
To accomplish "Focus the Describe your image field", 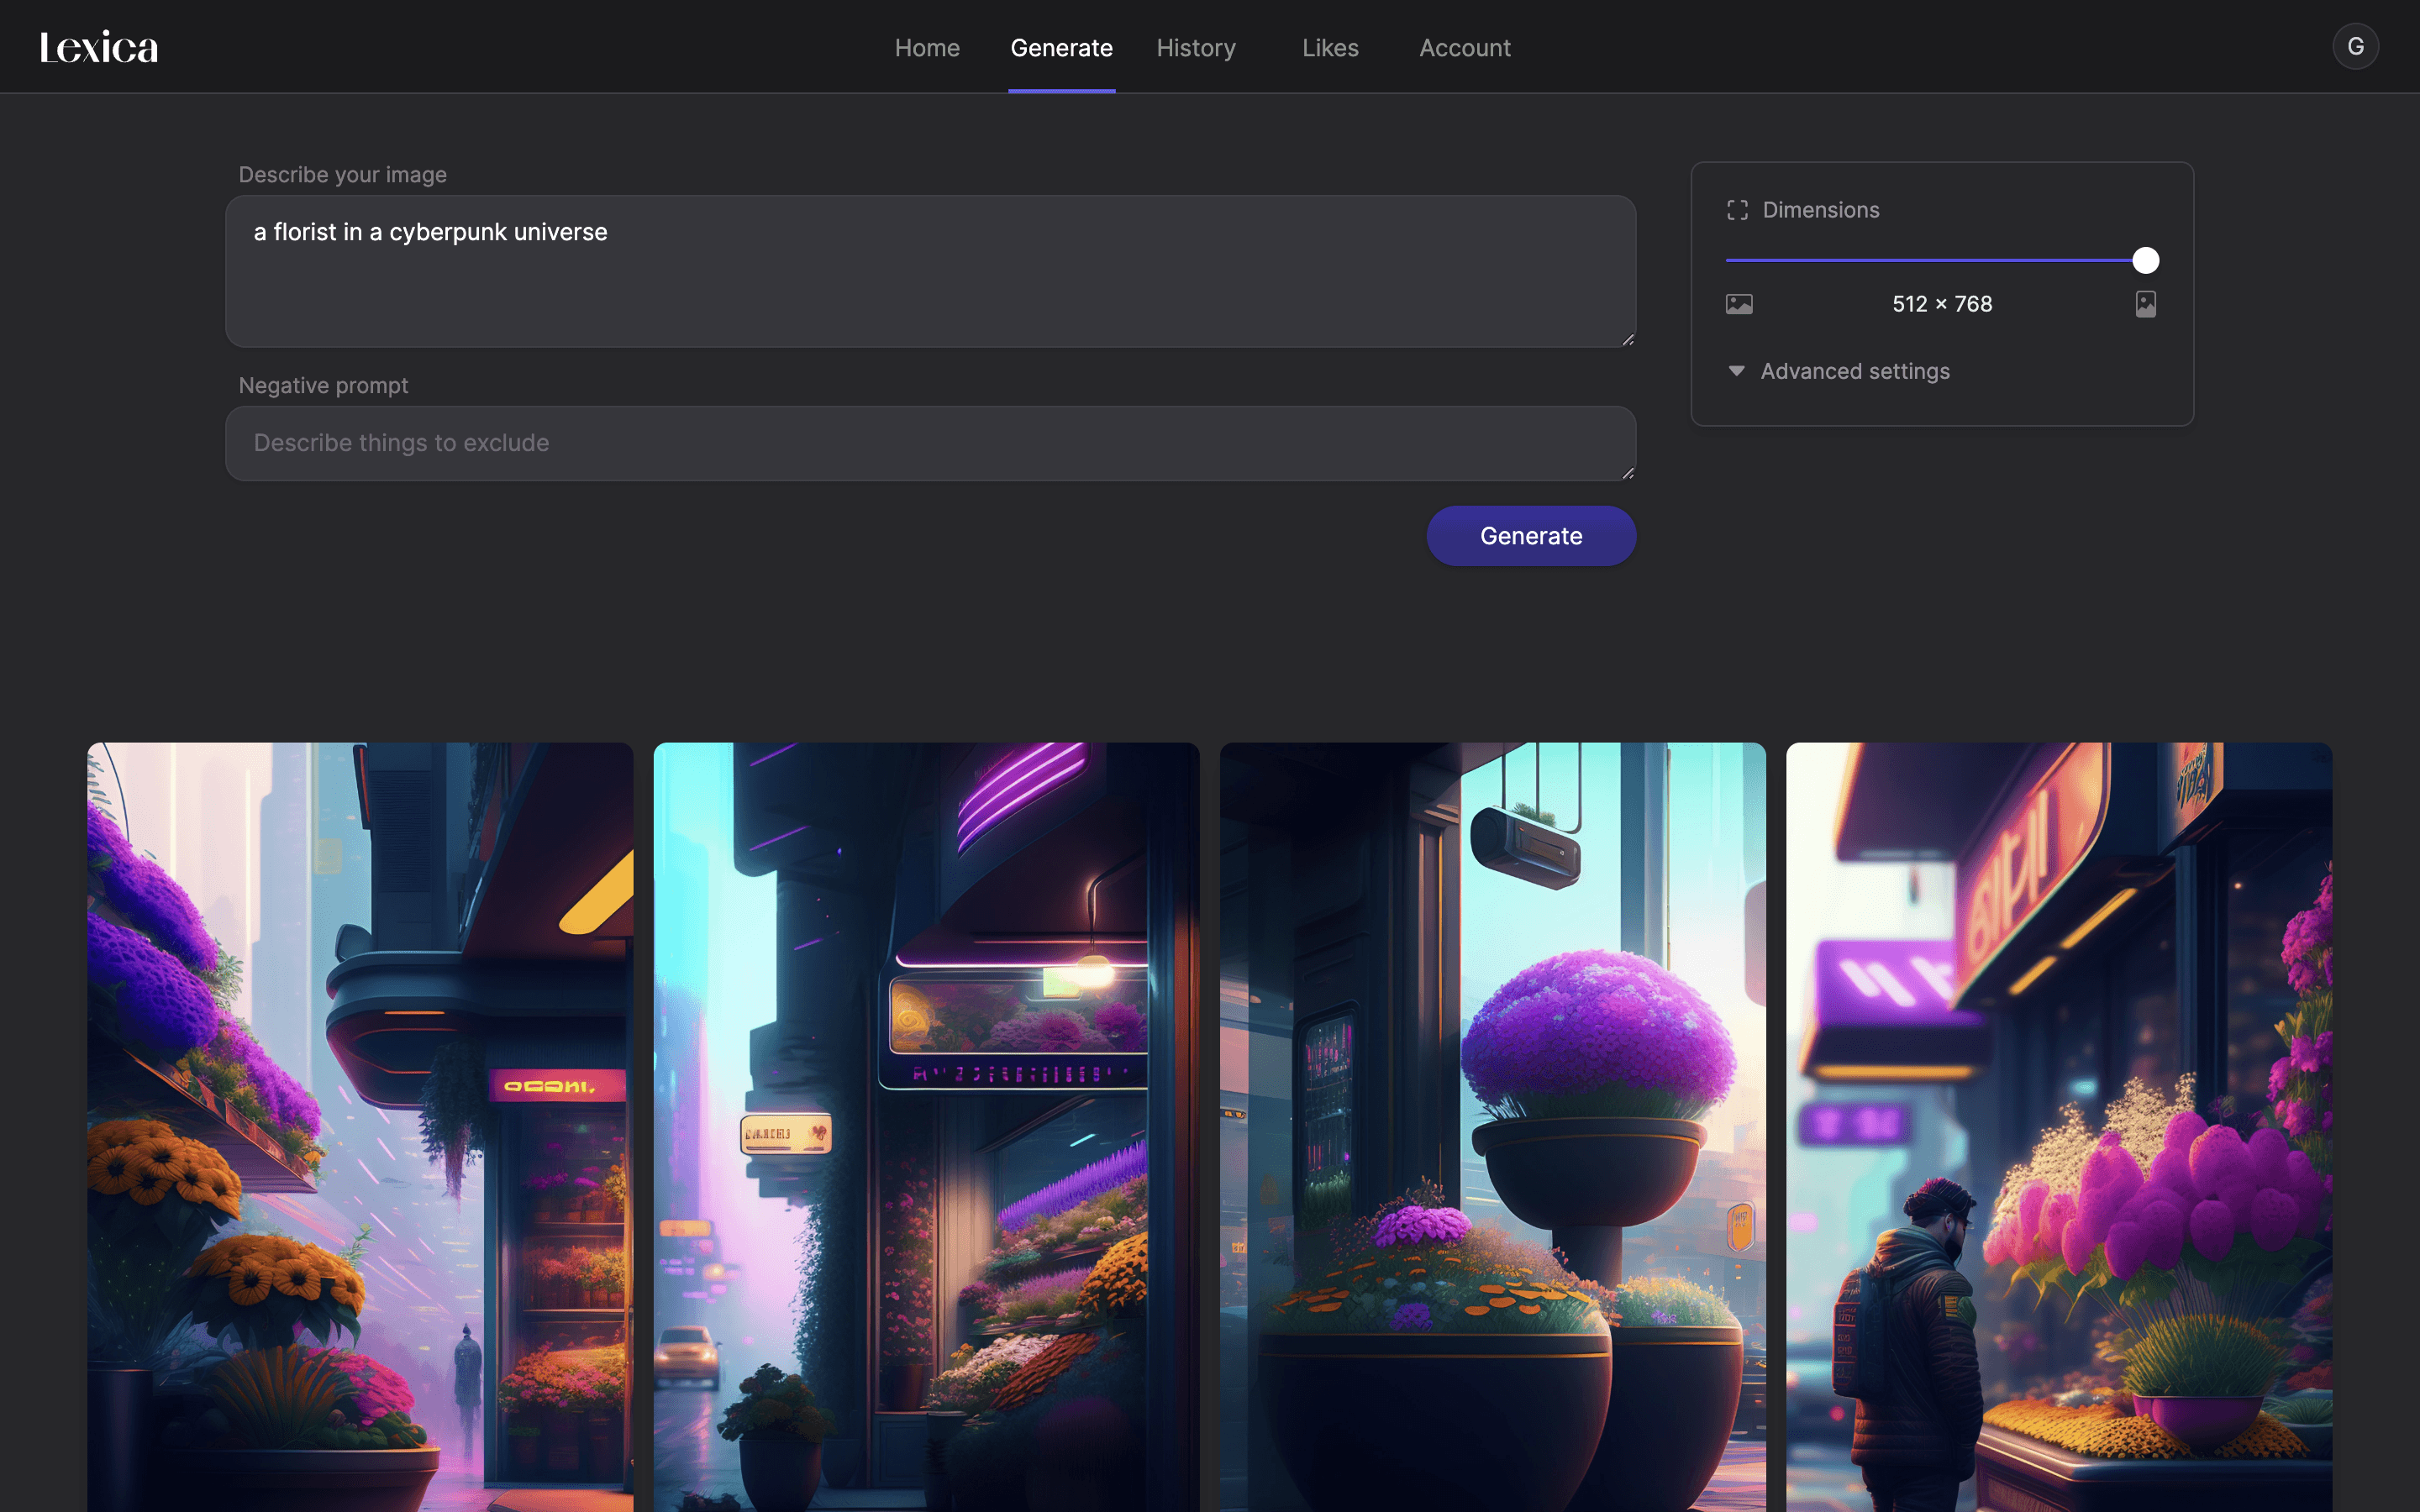I will 930,271.
